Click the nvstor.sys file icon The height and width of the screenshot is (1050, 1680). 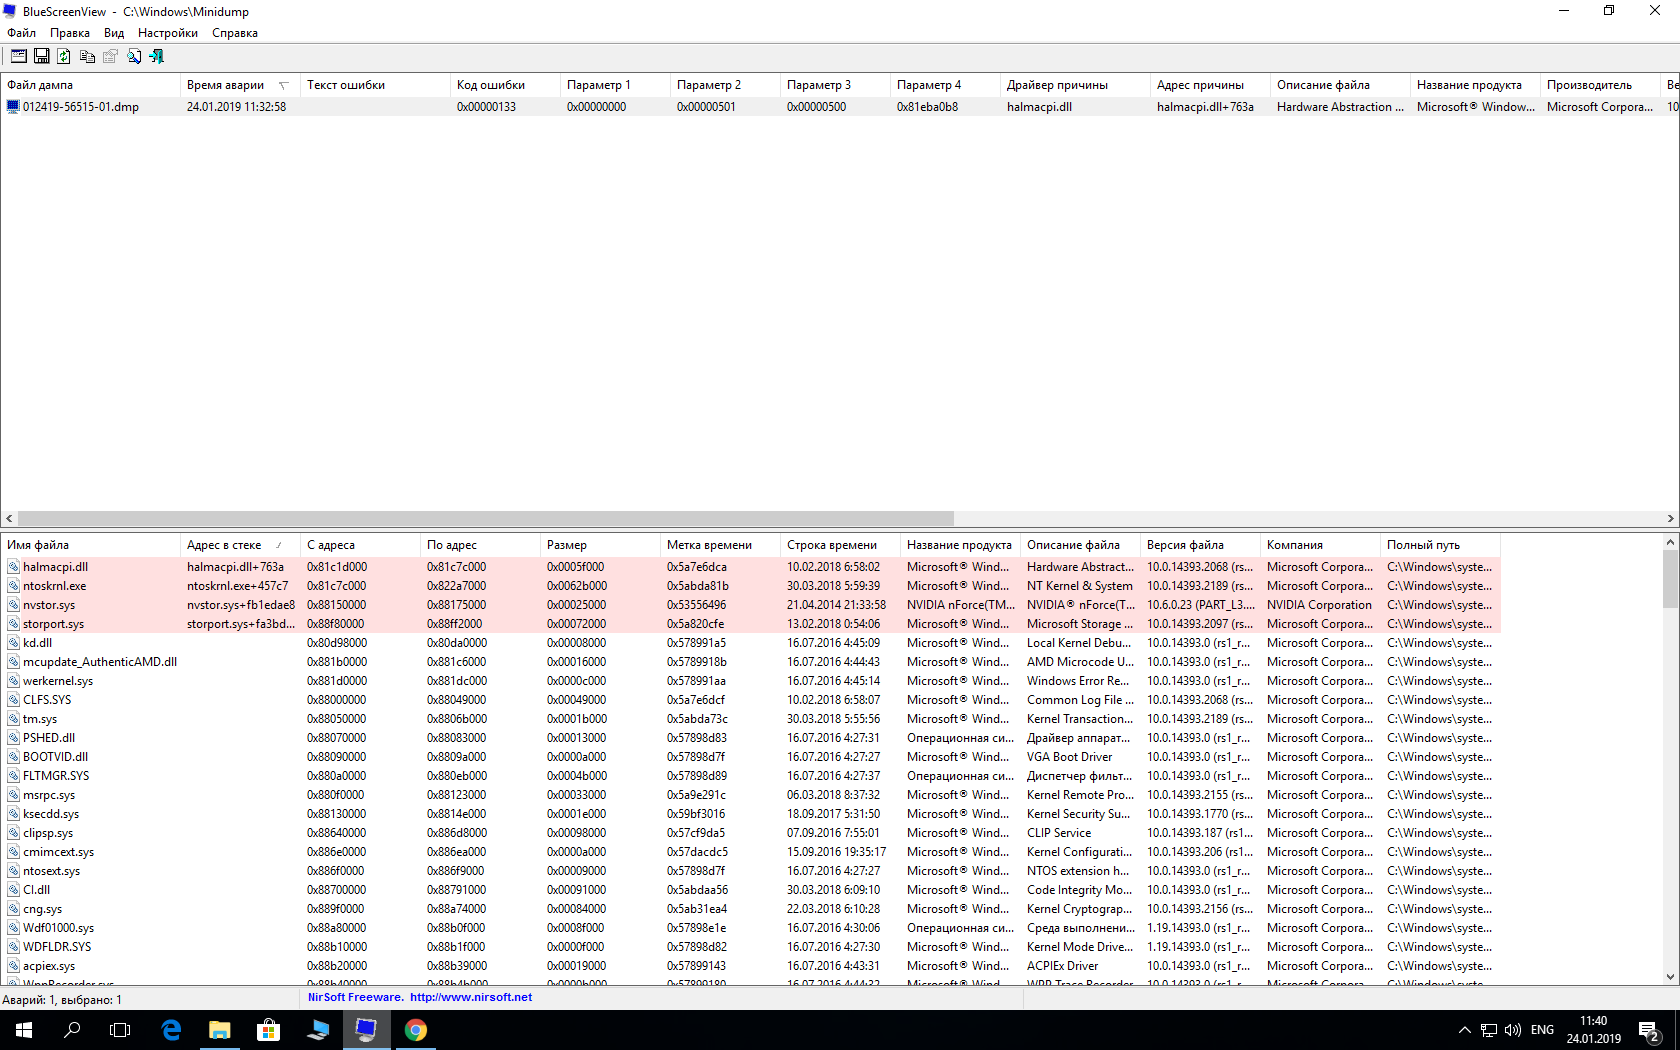[x=14, y=605]
